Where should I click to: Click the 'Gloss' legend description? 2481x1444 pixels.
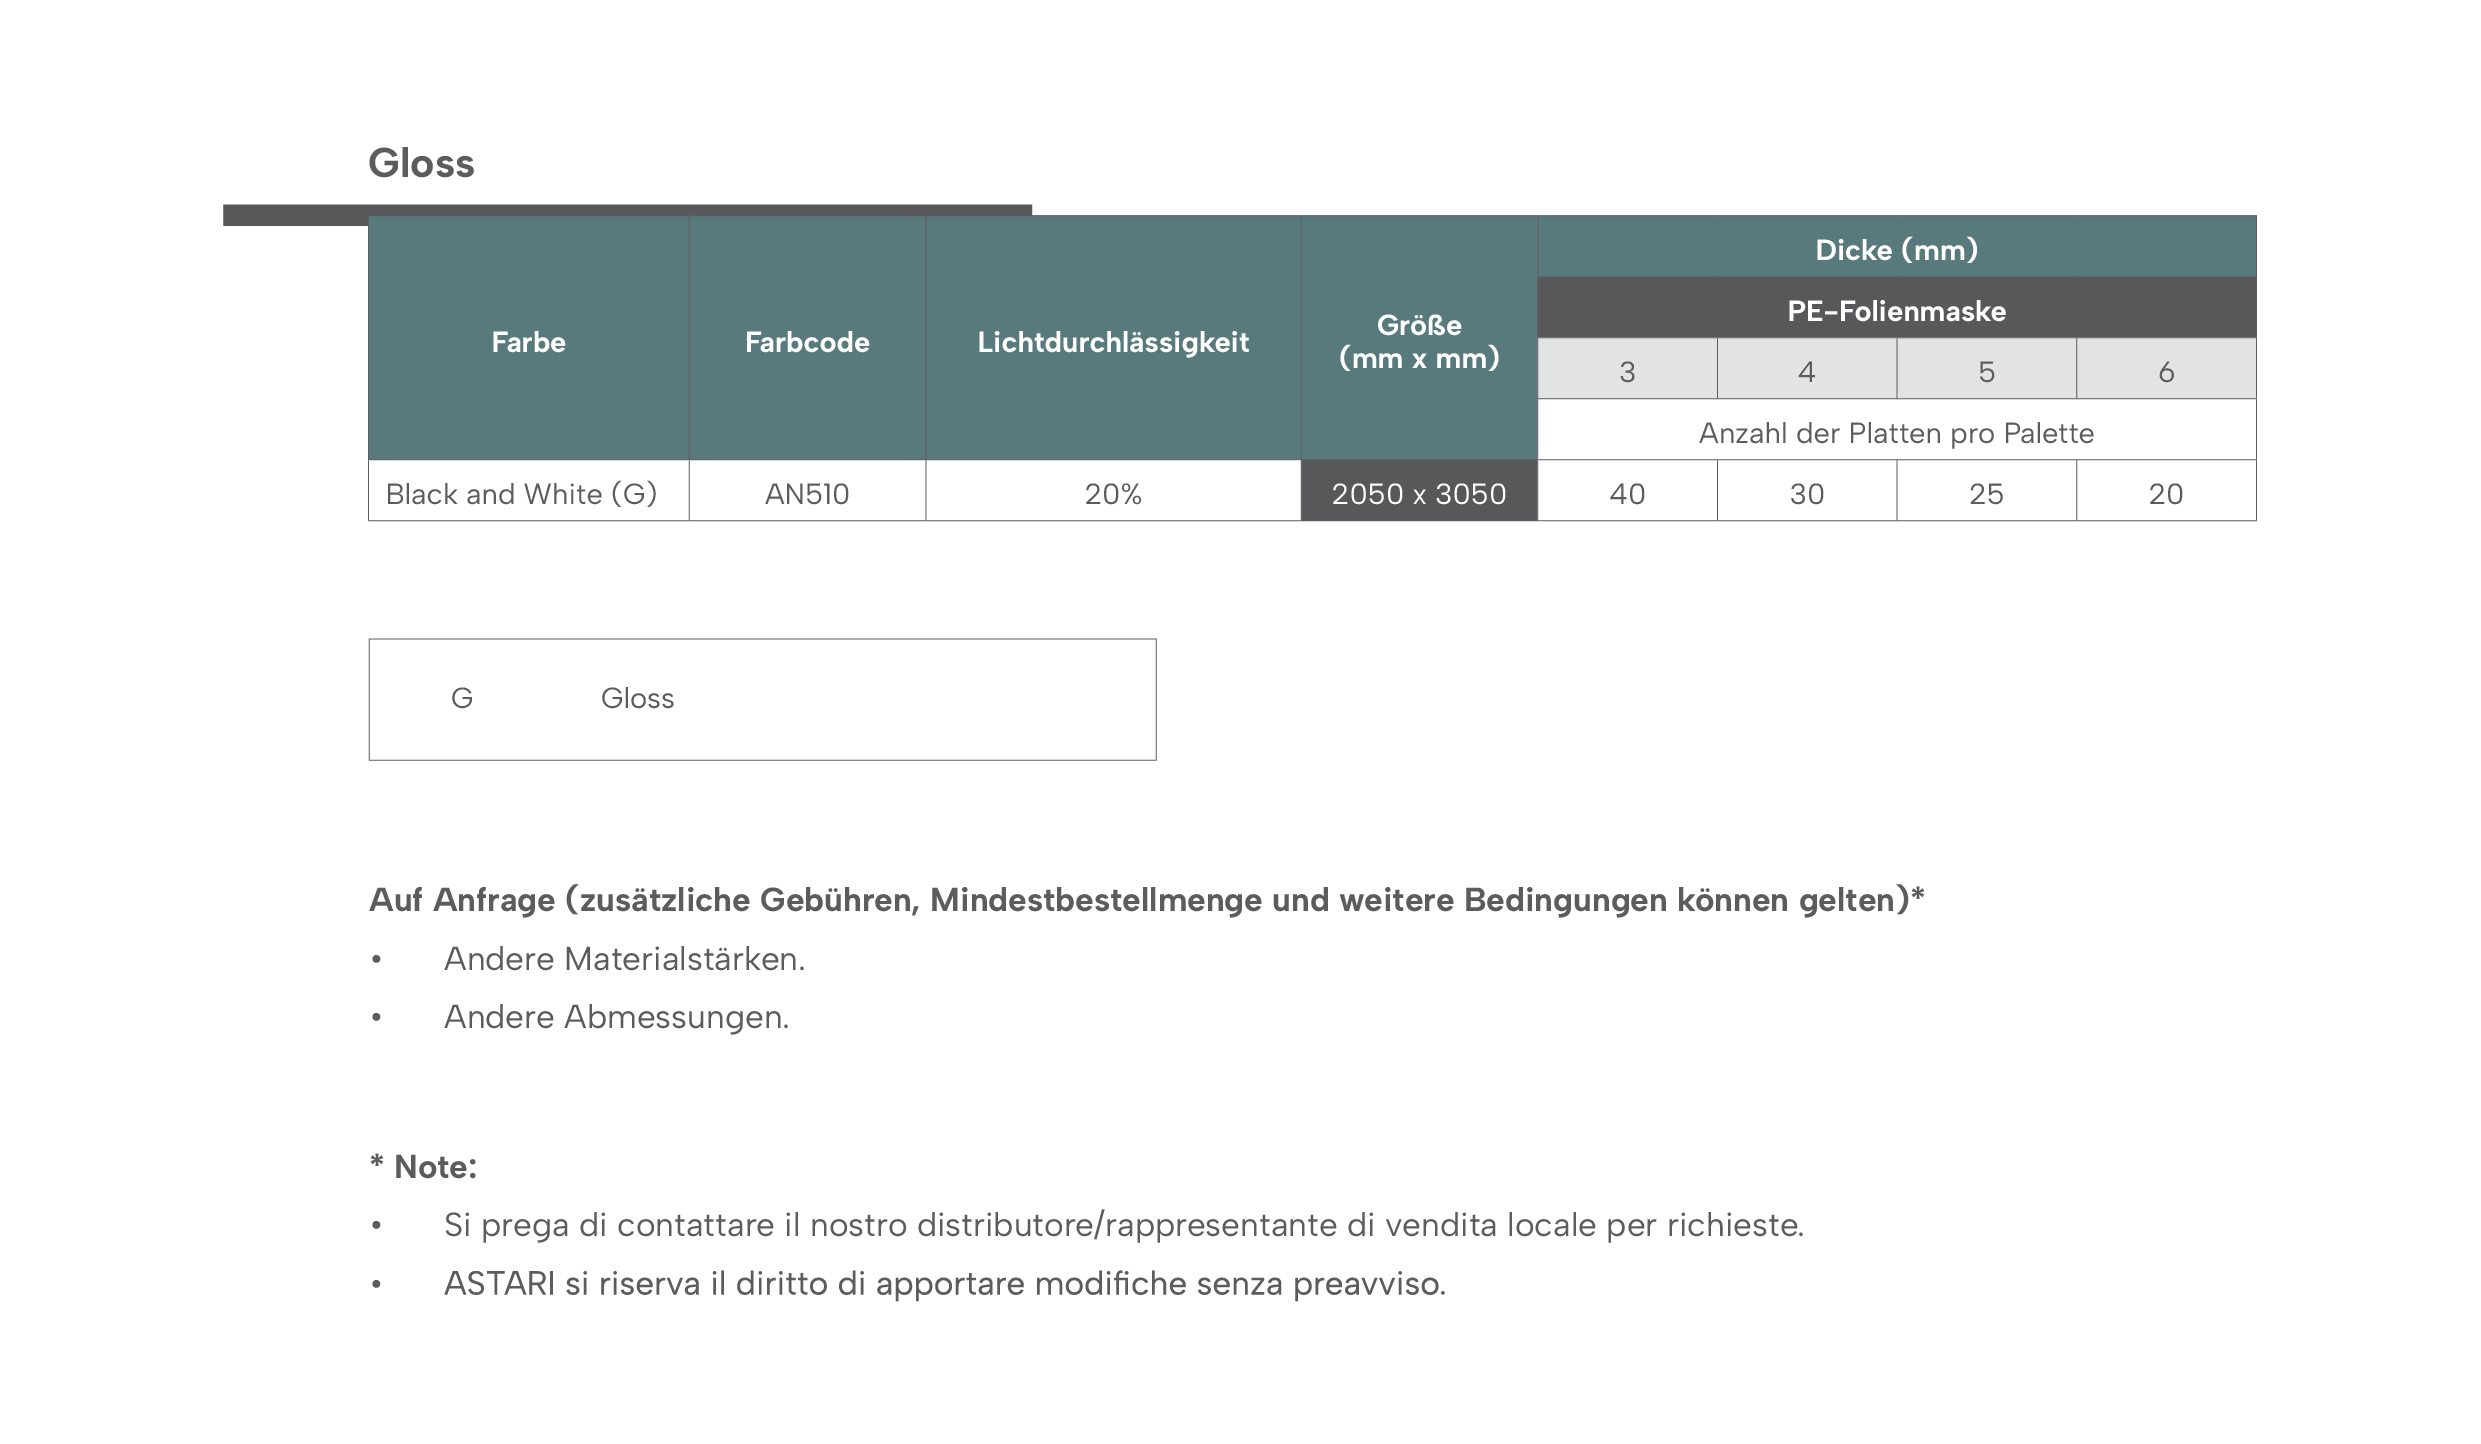pos(637,698)
